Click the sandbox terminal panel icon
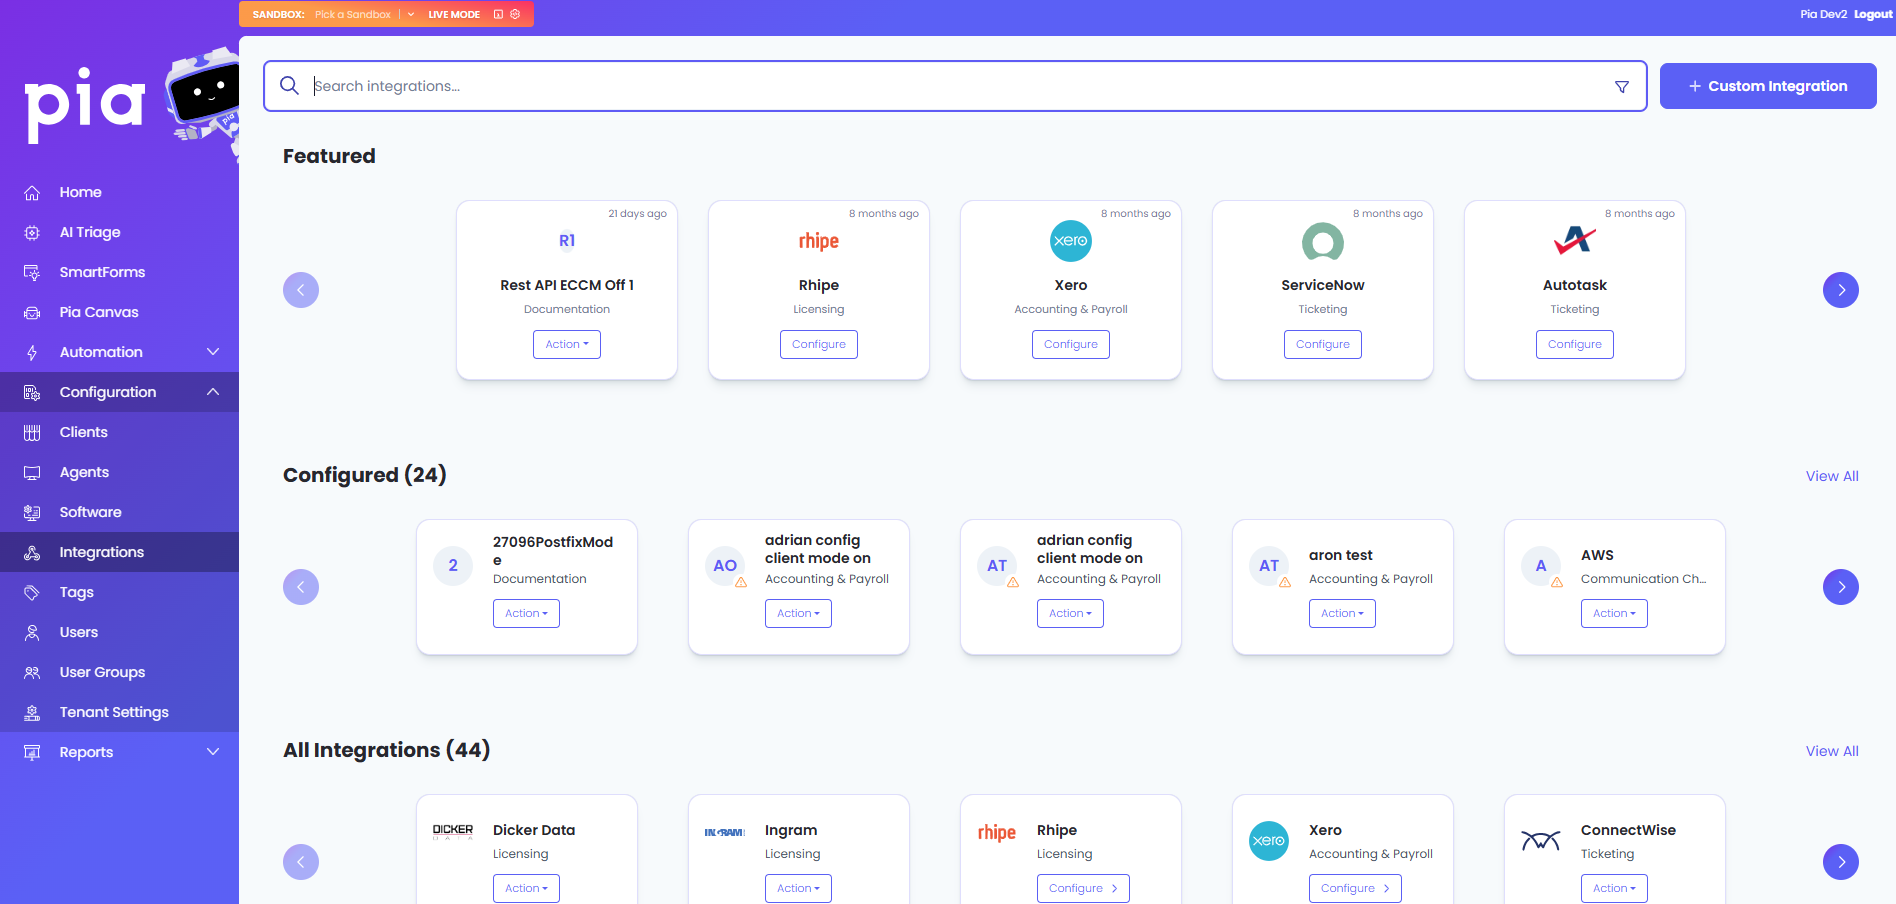The width and height of the screenshot is (1896, 904). click(498, 14)
